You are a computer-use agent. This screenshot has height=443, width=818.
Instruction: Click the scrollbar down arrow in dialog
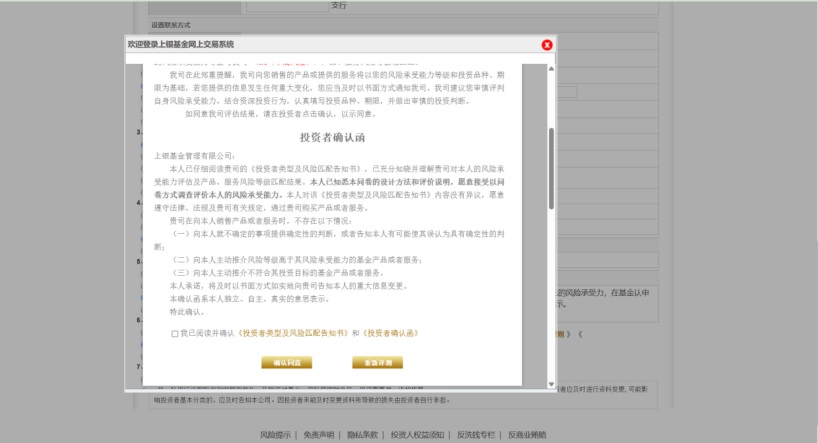click(x=550, y=384)
